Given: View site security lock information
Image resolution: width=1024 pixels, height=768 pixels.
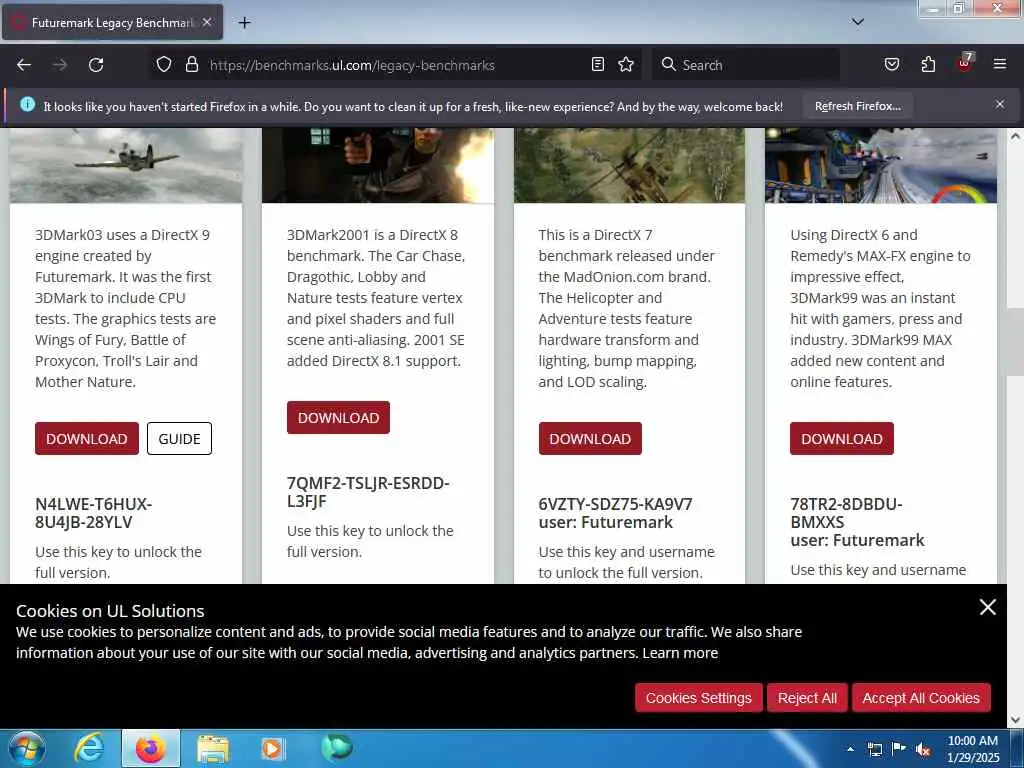Looking at the screenshot, I should click(191, 65).
